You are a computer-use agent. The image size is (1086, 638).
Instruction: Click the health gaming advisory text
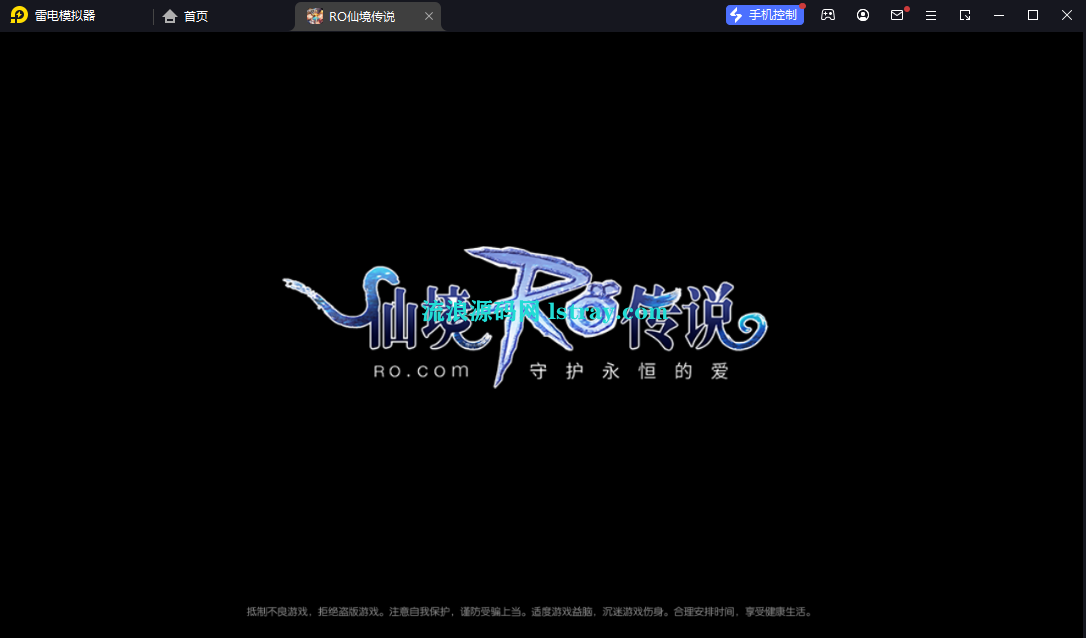(529, 612)
